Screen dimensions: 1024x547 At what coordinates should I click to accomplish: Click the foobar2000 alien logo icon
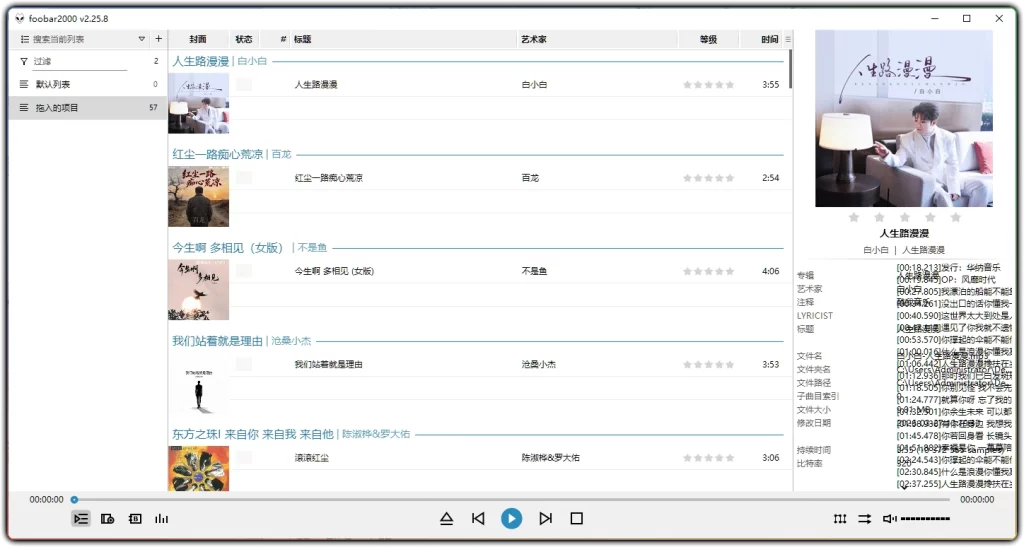coord(20,18)
